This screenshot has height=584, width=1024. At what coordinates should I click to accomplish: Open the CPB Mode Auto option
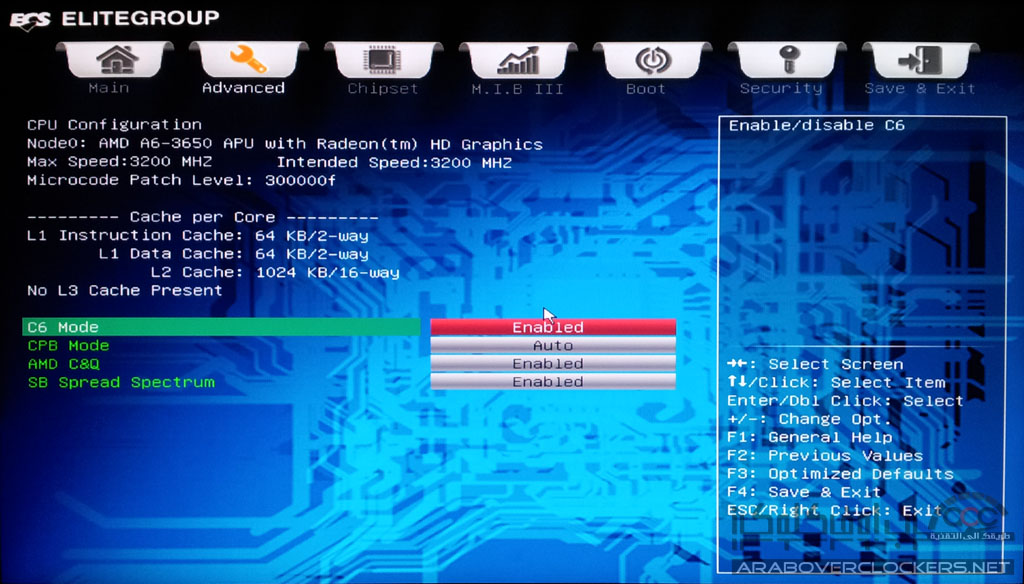553,346
